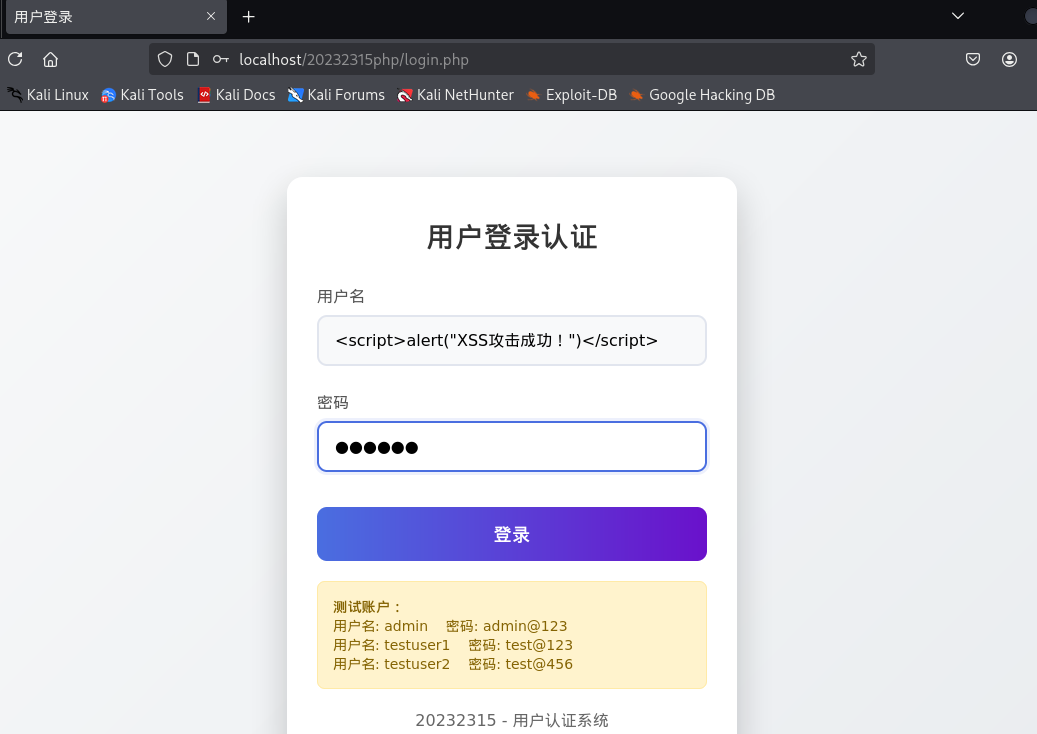The width and height of the screenshot is (1037, 734).
Task: Open the Kali Tools bookmark
Action: 142,95
